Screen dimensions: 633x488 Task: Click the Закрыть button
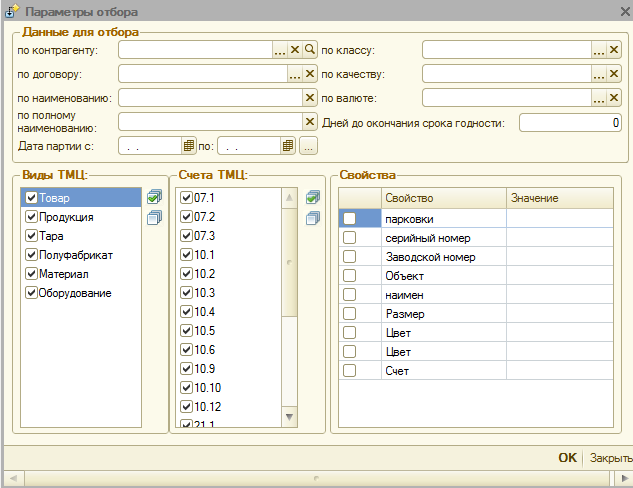click(610, 458)
